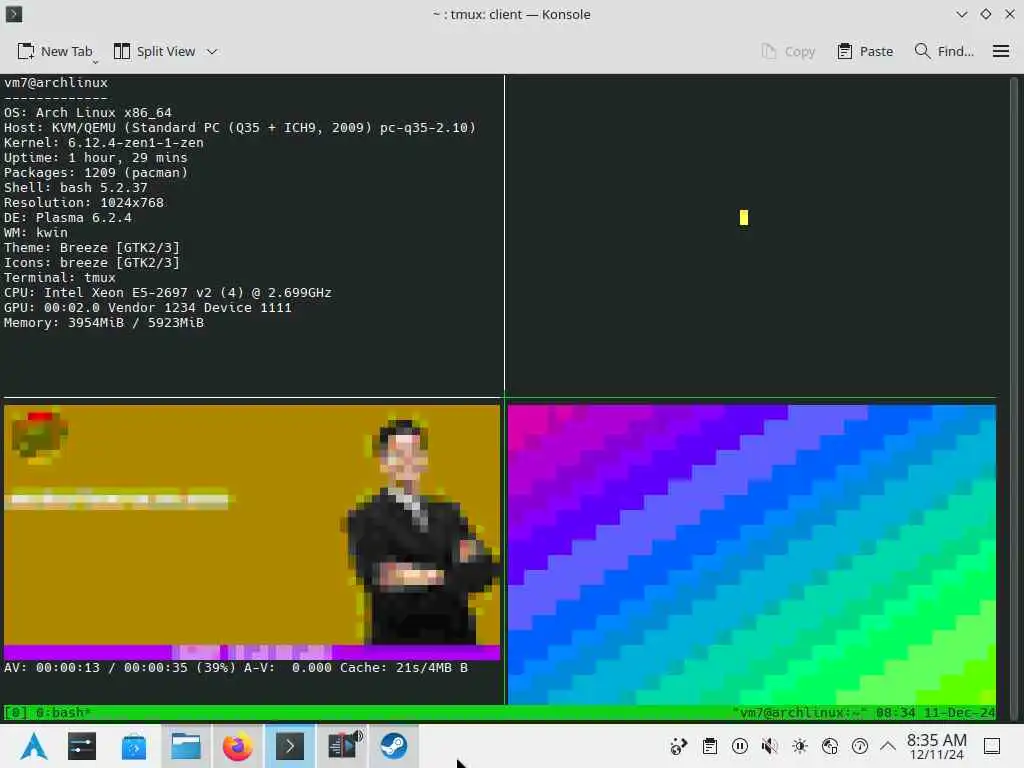The width and height of the screenshot is (1024, 768).
Task: Open the Find search bar
Action: (x=944, y=51)
